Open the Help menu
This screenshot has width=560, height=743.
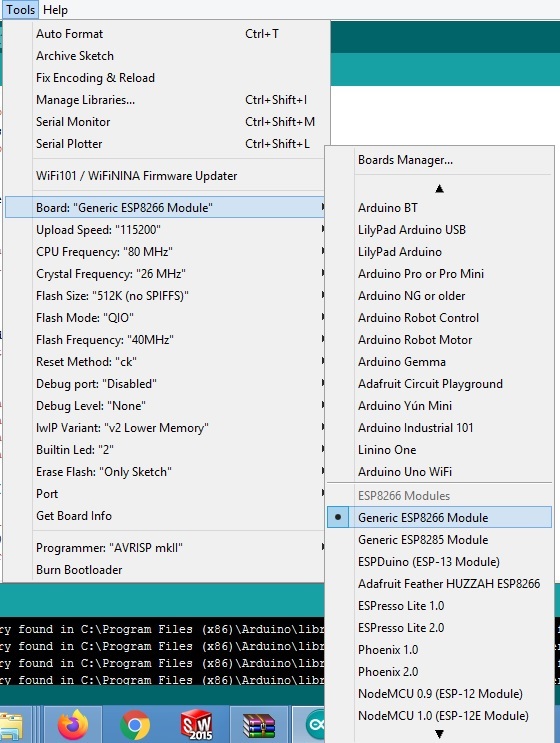point(55,9)
